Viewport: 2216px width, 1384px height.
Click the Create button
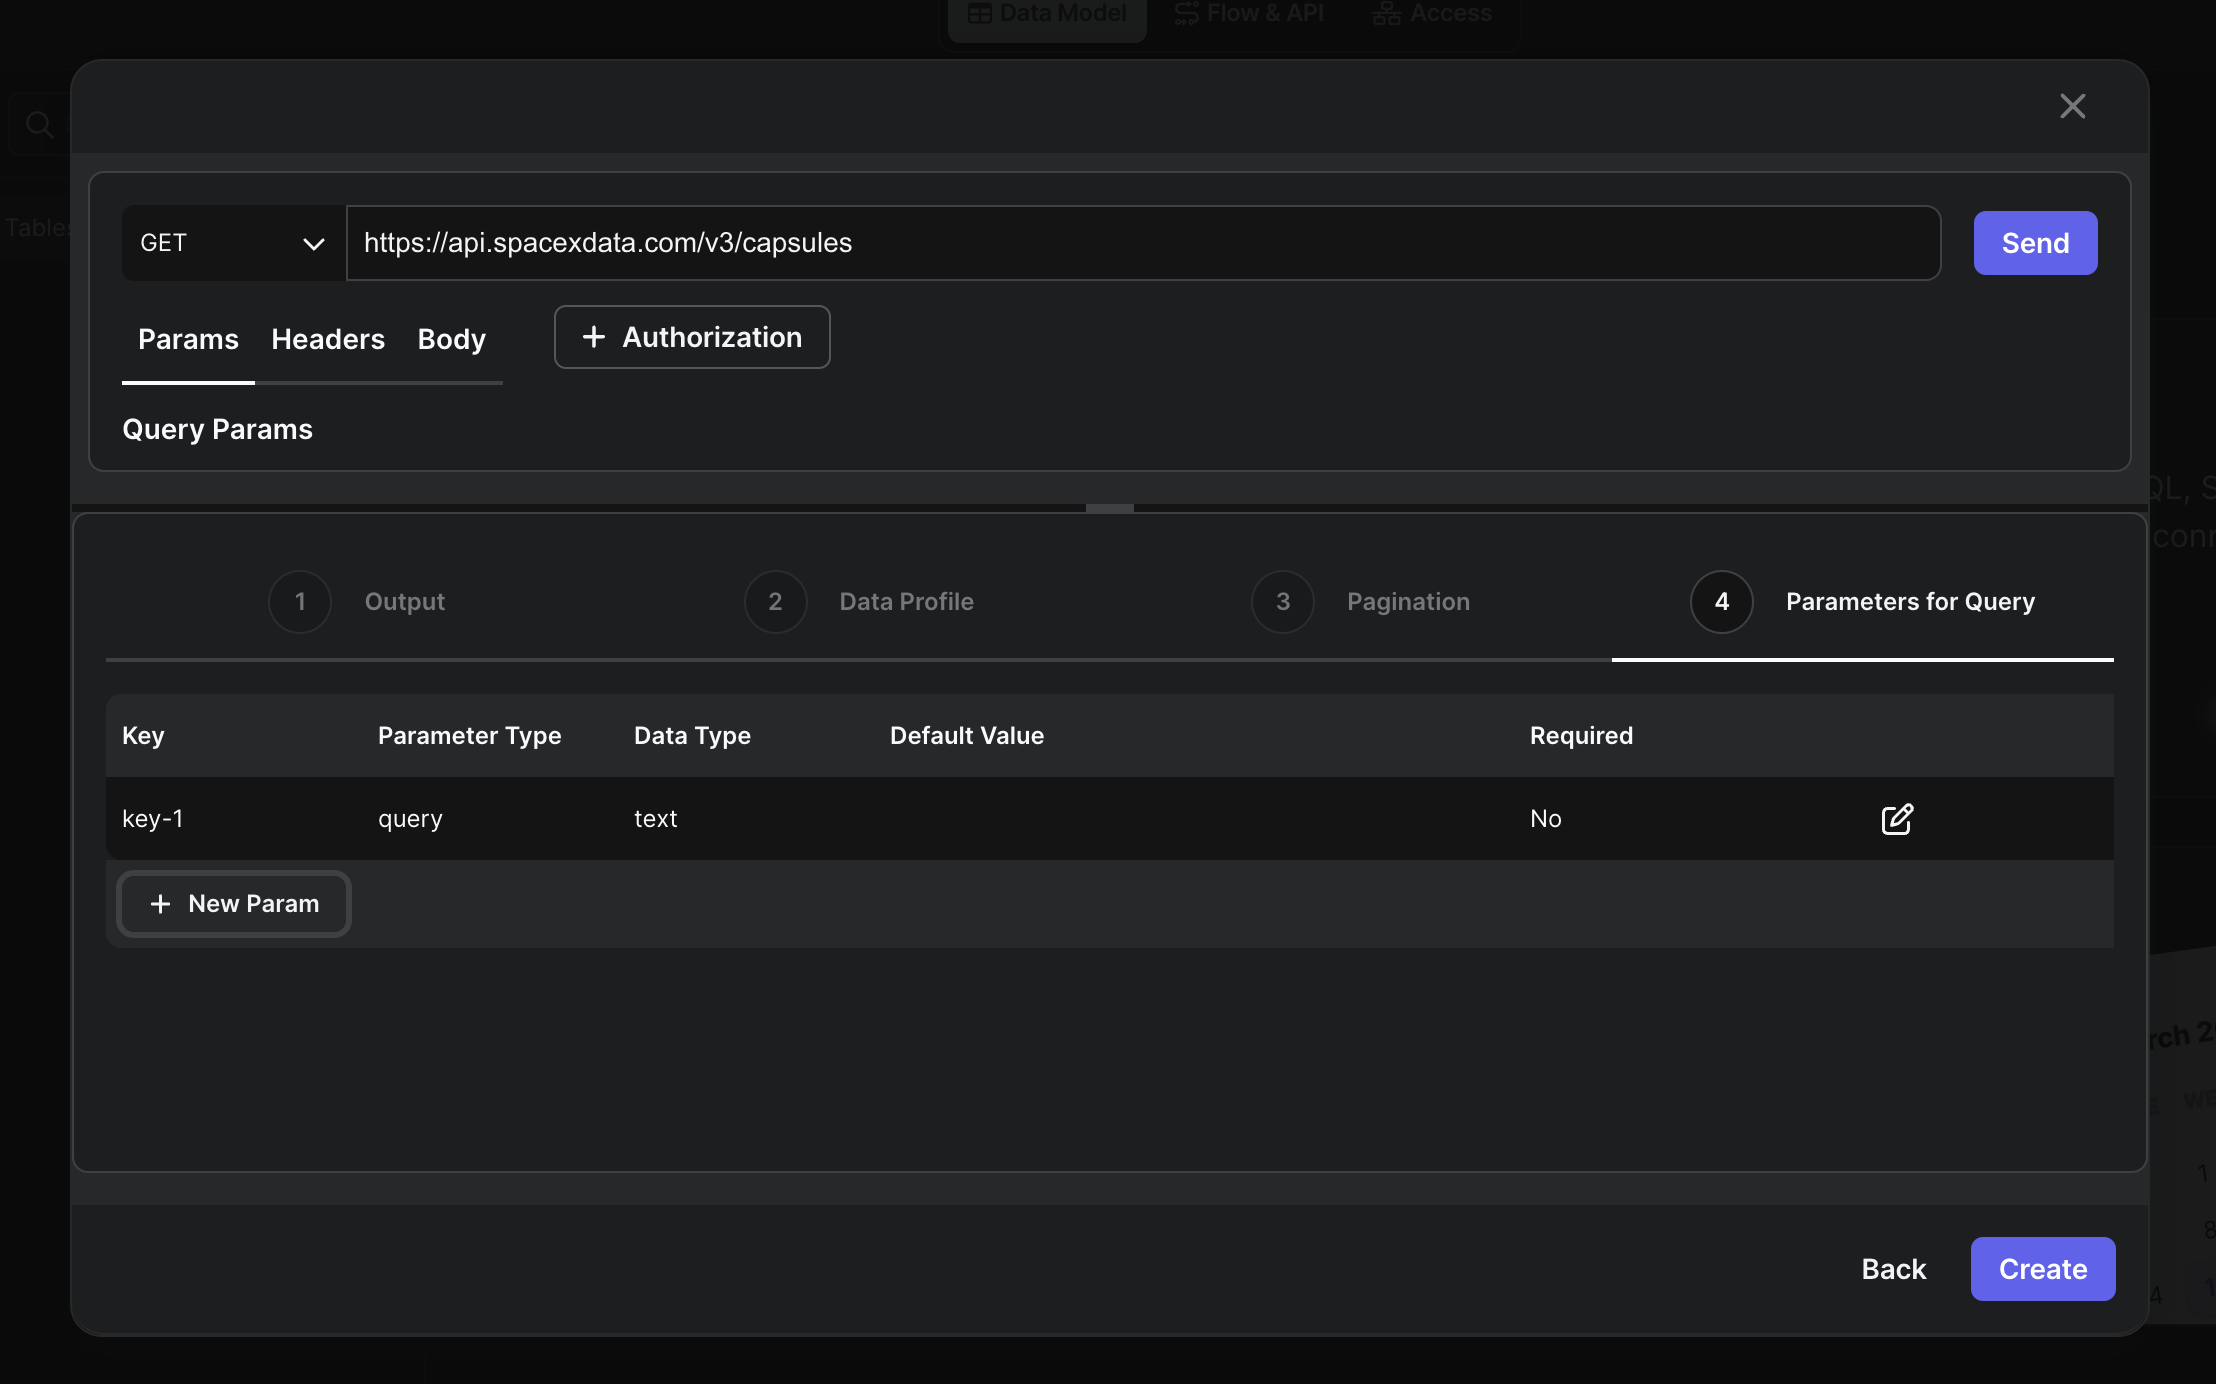[2042, 1269]
